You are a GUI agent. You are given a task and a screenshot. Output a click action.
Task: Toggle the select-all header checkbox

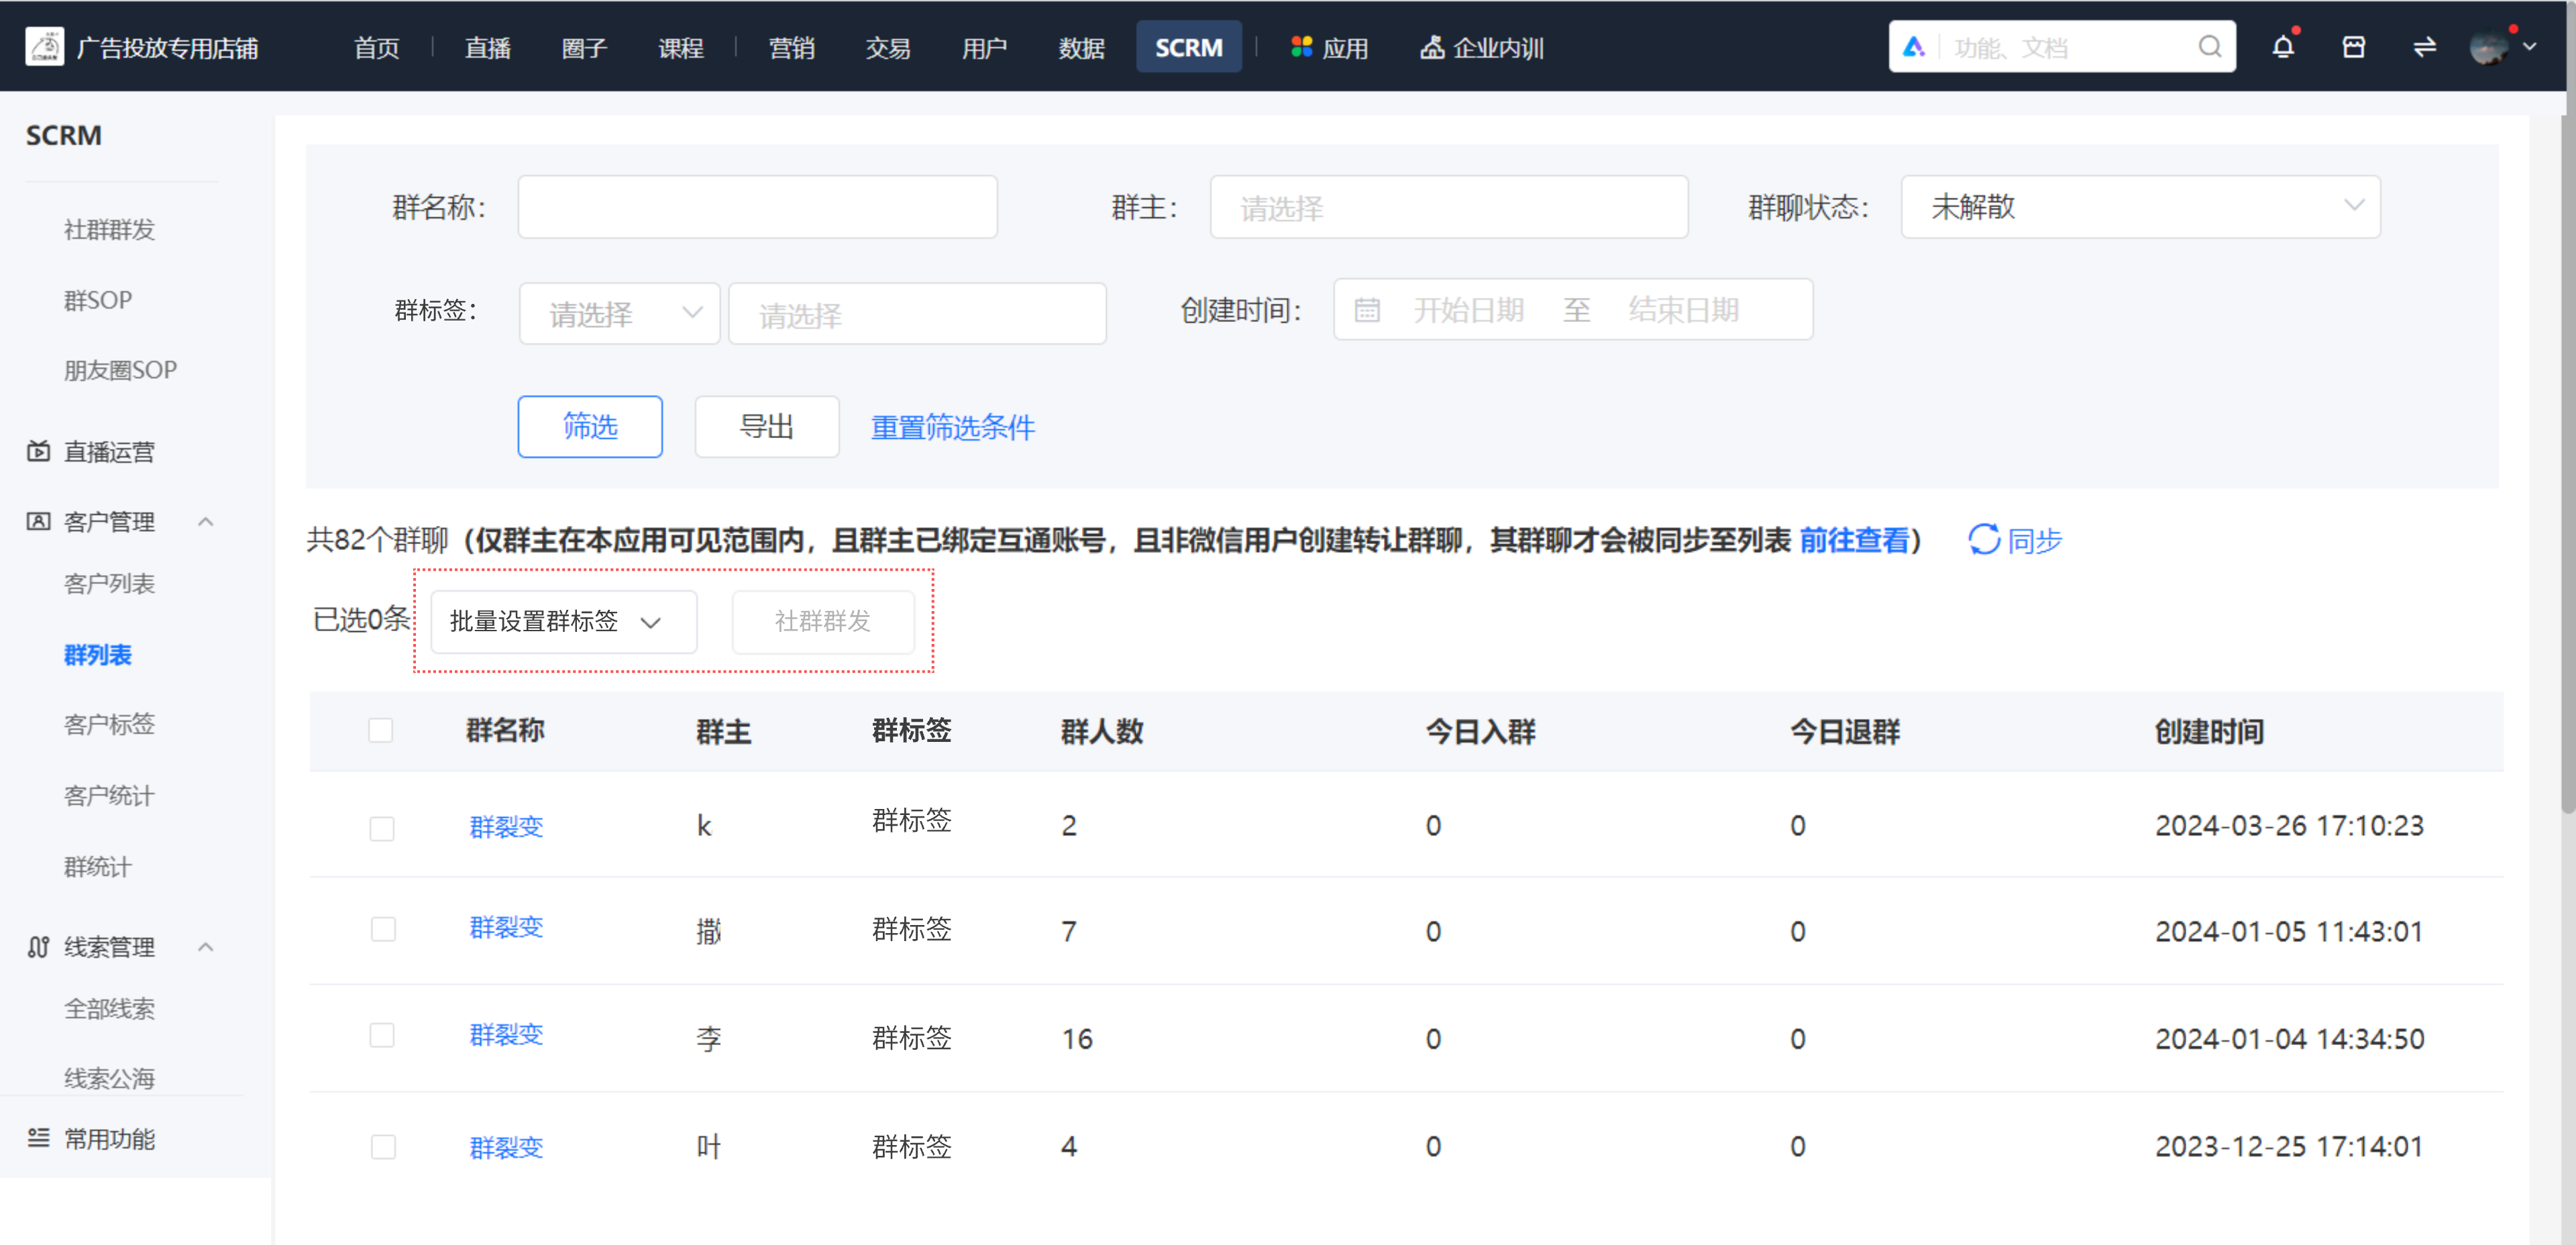pyautogui.click(x=380, y=730)
